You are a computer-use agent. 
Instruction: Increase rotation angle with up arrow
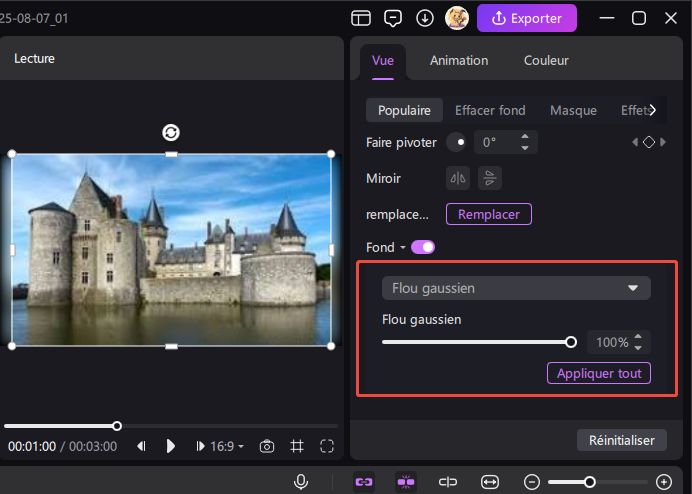click(x=525, y=137)
